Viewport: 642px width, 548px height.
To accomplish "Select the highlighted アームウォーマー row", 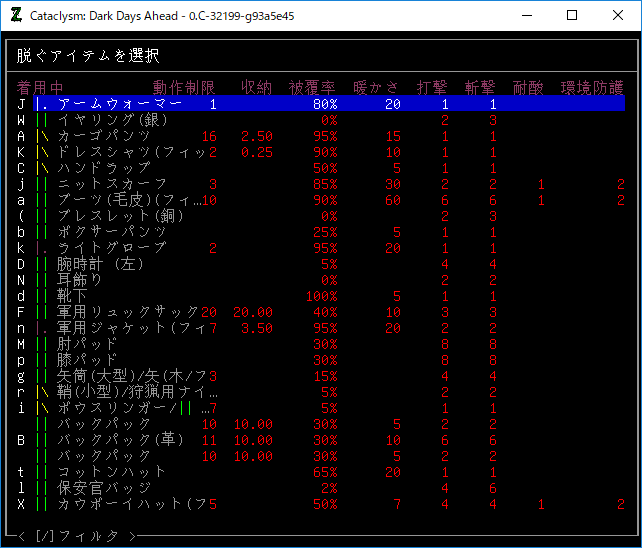I will 120,104.
